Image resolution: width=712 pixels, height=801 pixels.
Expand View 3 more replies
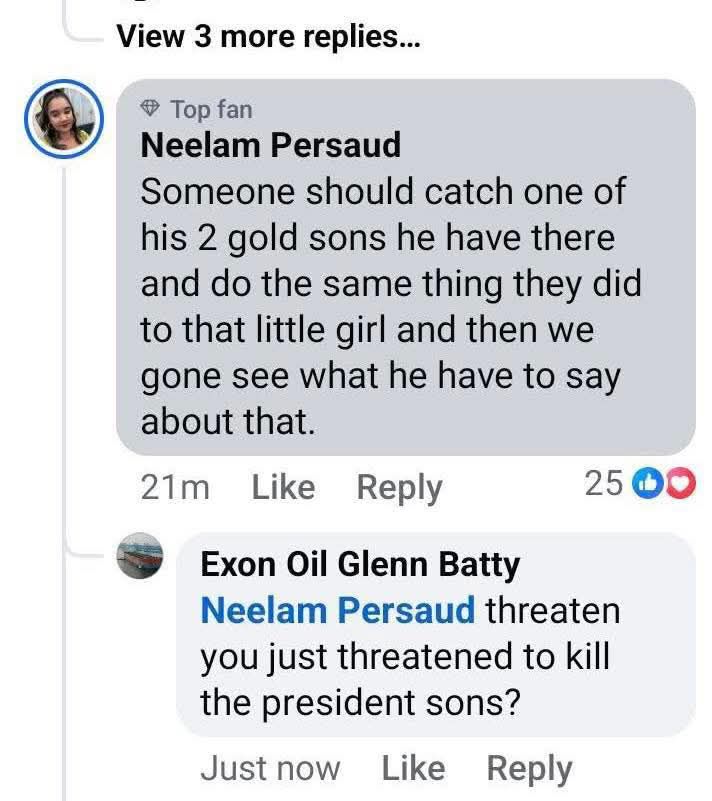(x=268, y=37)
